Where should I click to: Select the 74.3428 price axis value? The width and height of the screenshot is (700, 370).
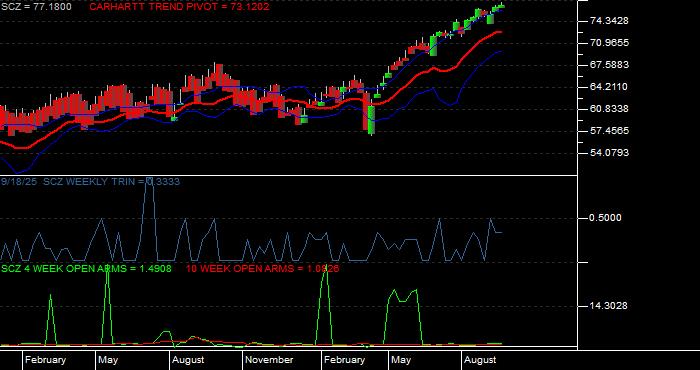pyautogui.click(x=609, y=21)
